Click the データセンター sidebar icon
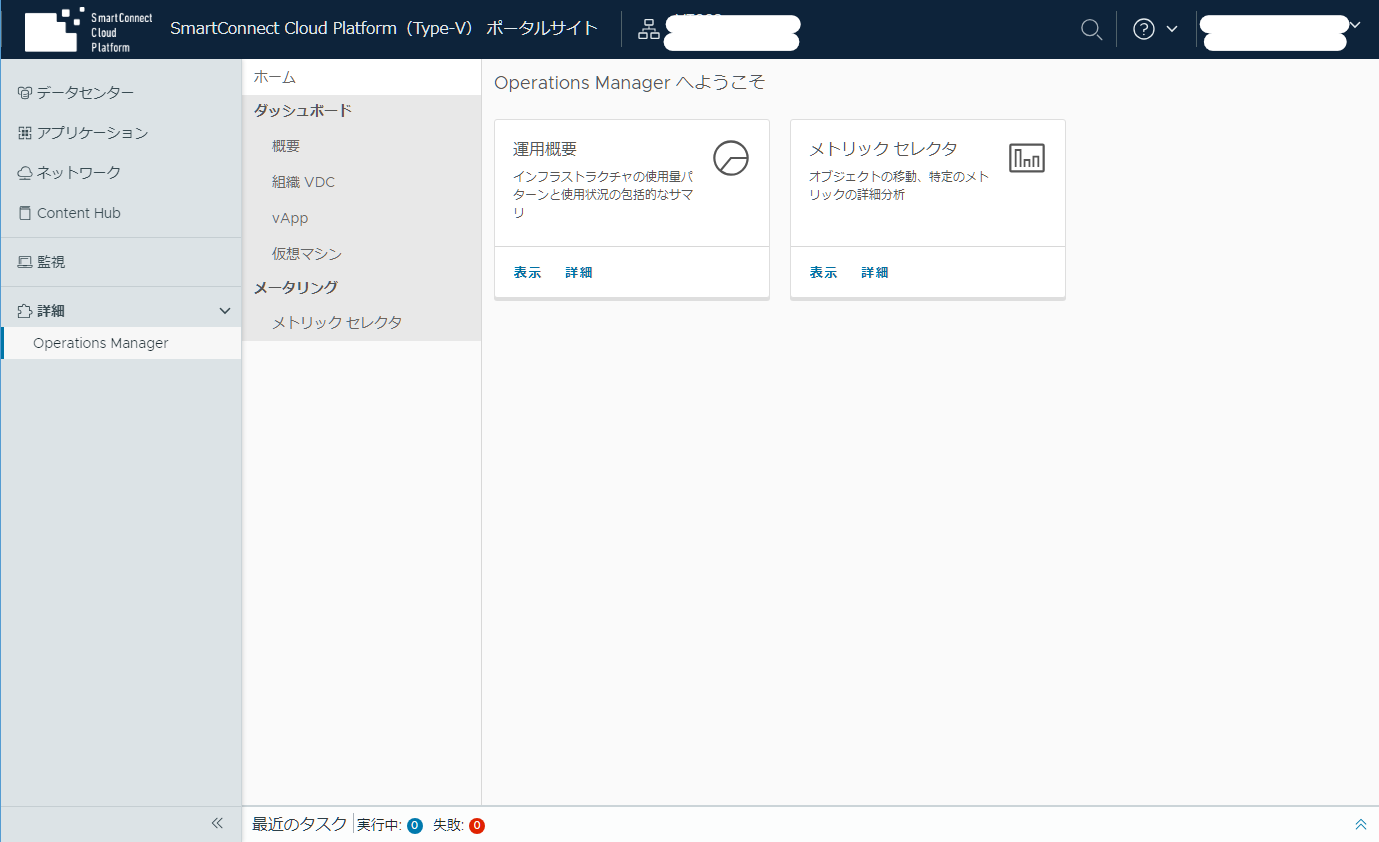The height and width of the screenshot is (842, 1379). 25,93
